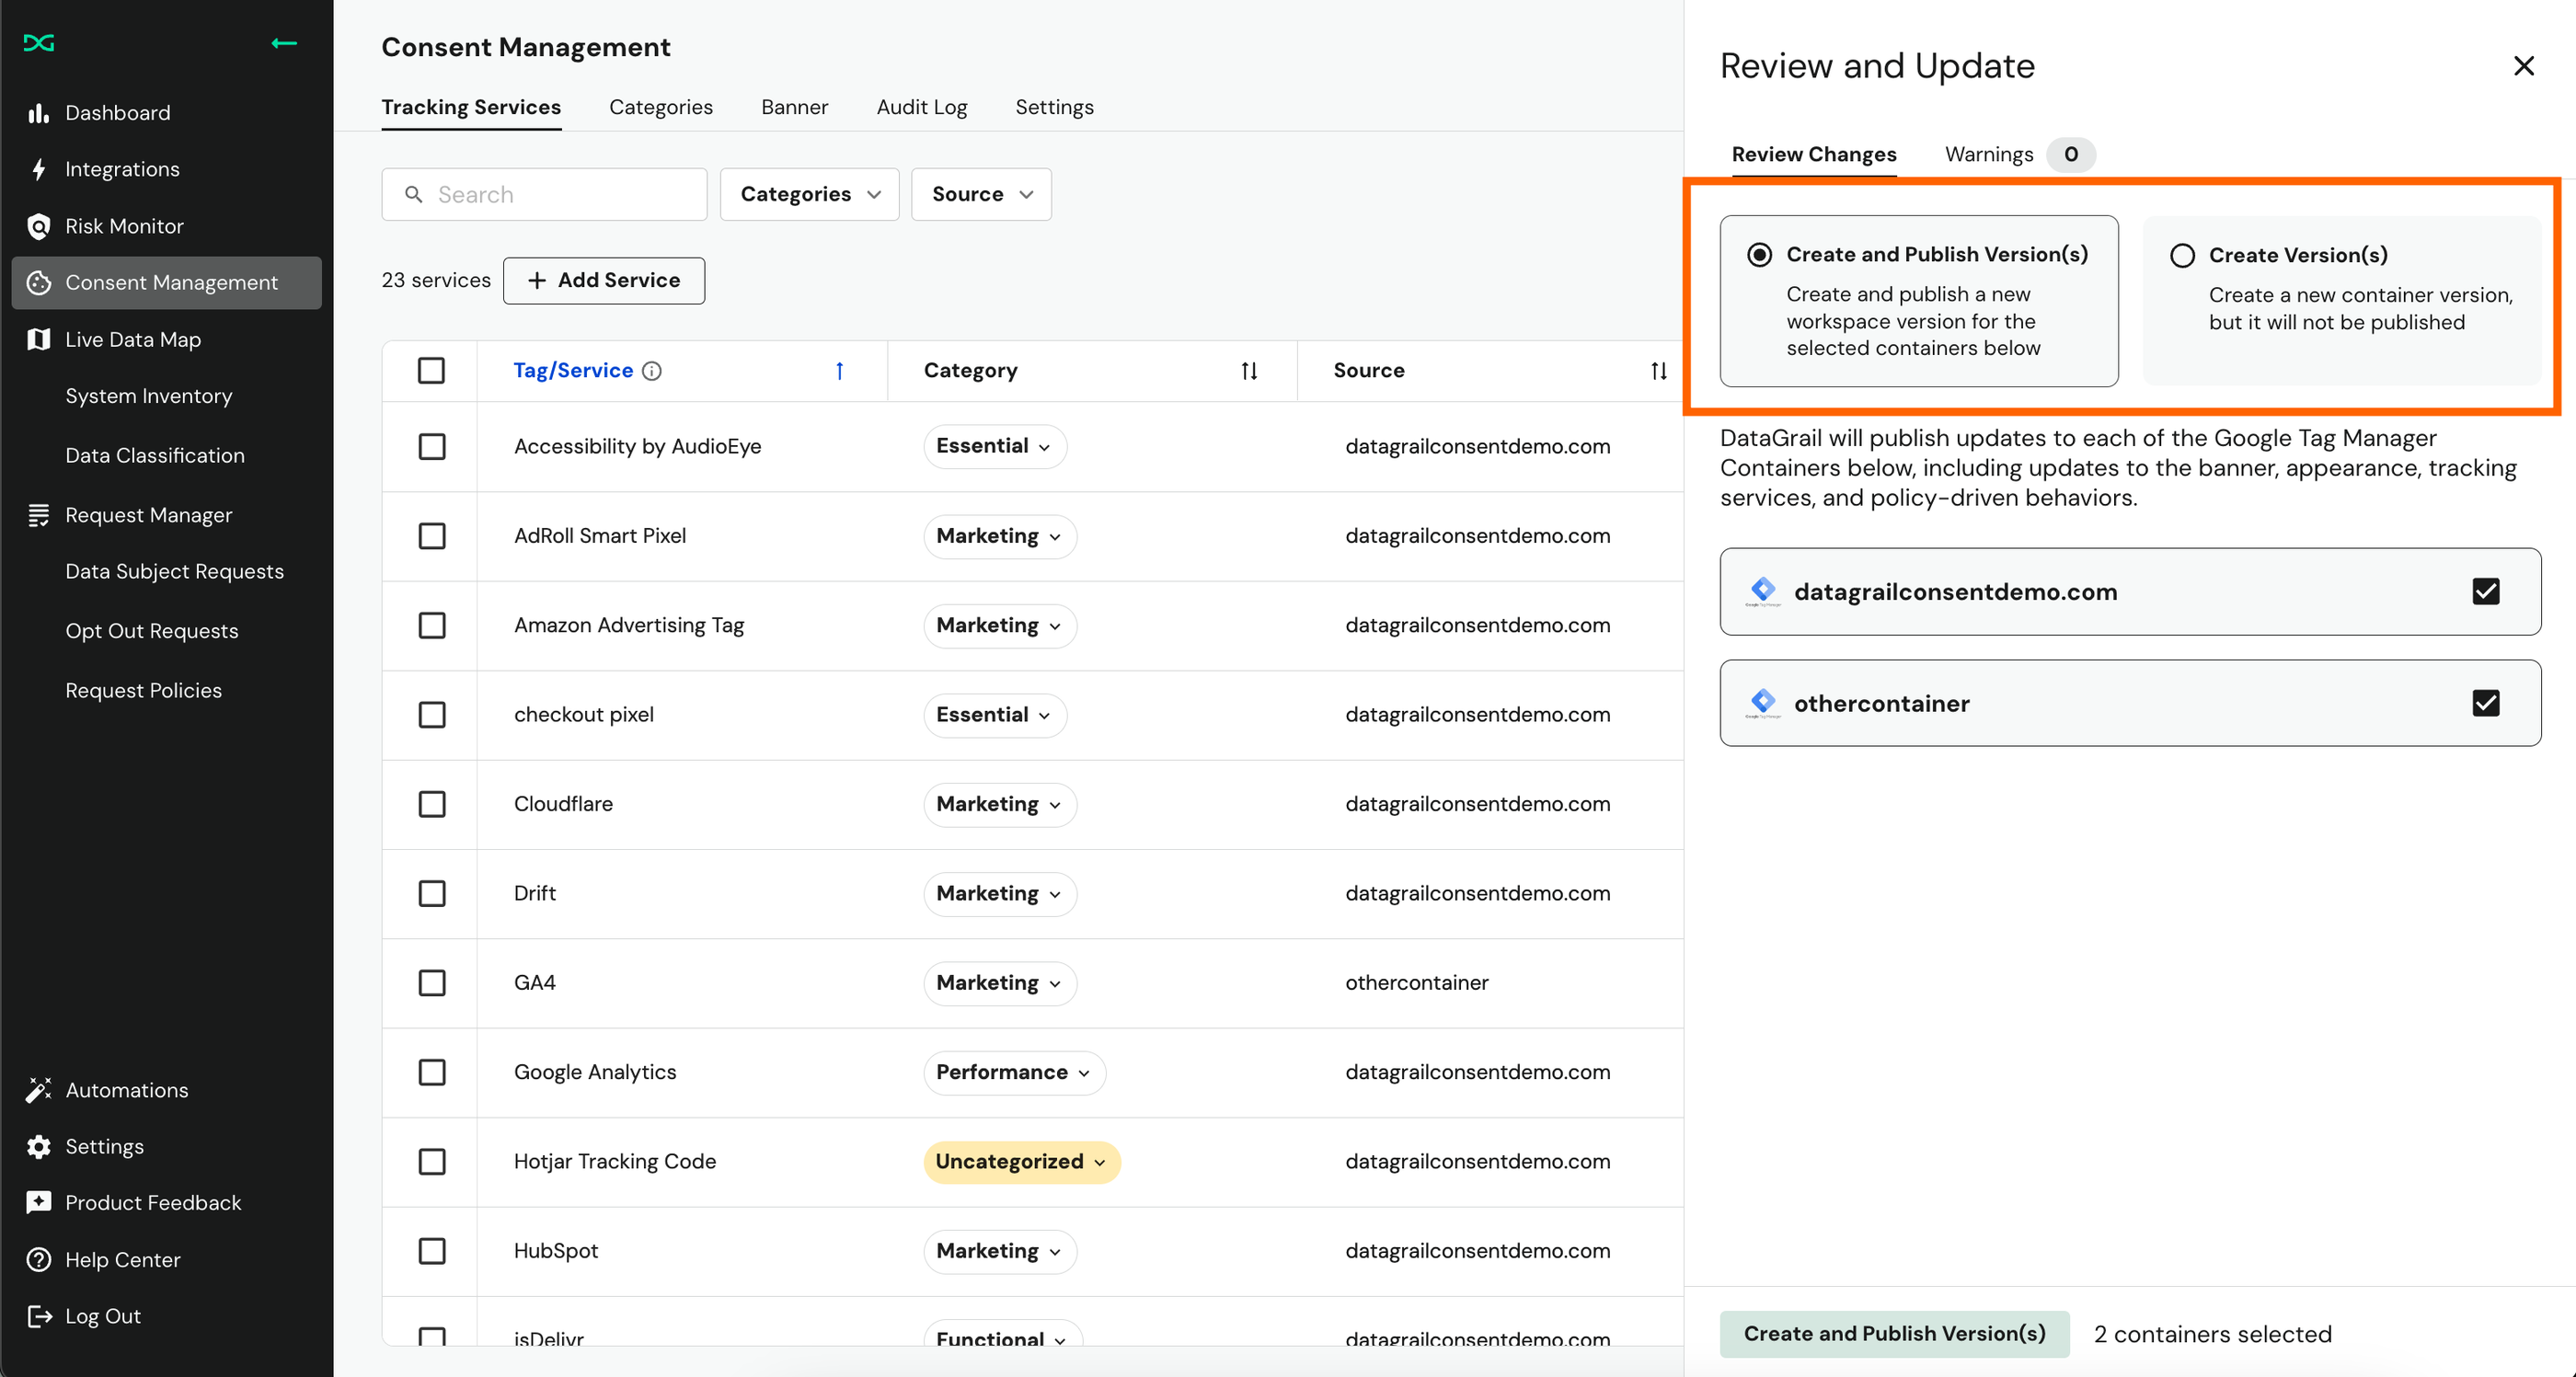The height and width of the screenshot is (1377, 2576).
Task: Click the Live Data Map icon in sidebar
Action: [40, 339]
